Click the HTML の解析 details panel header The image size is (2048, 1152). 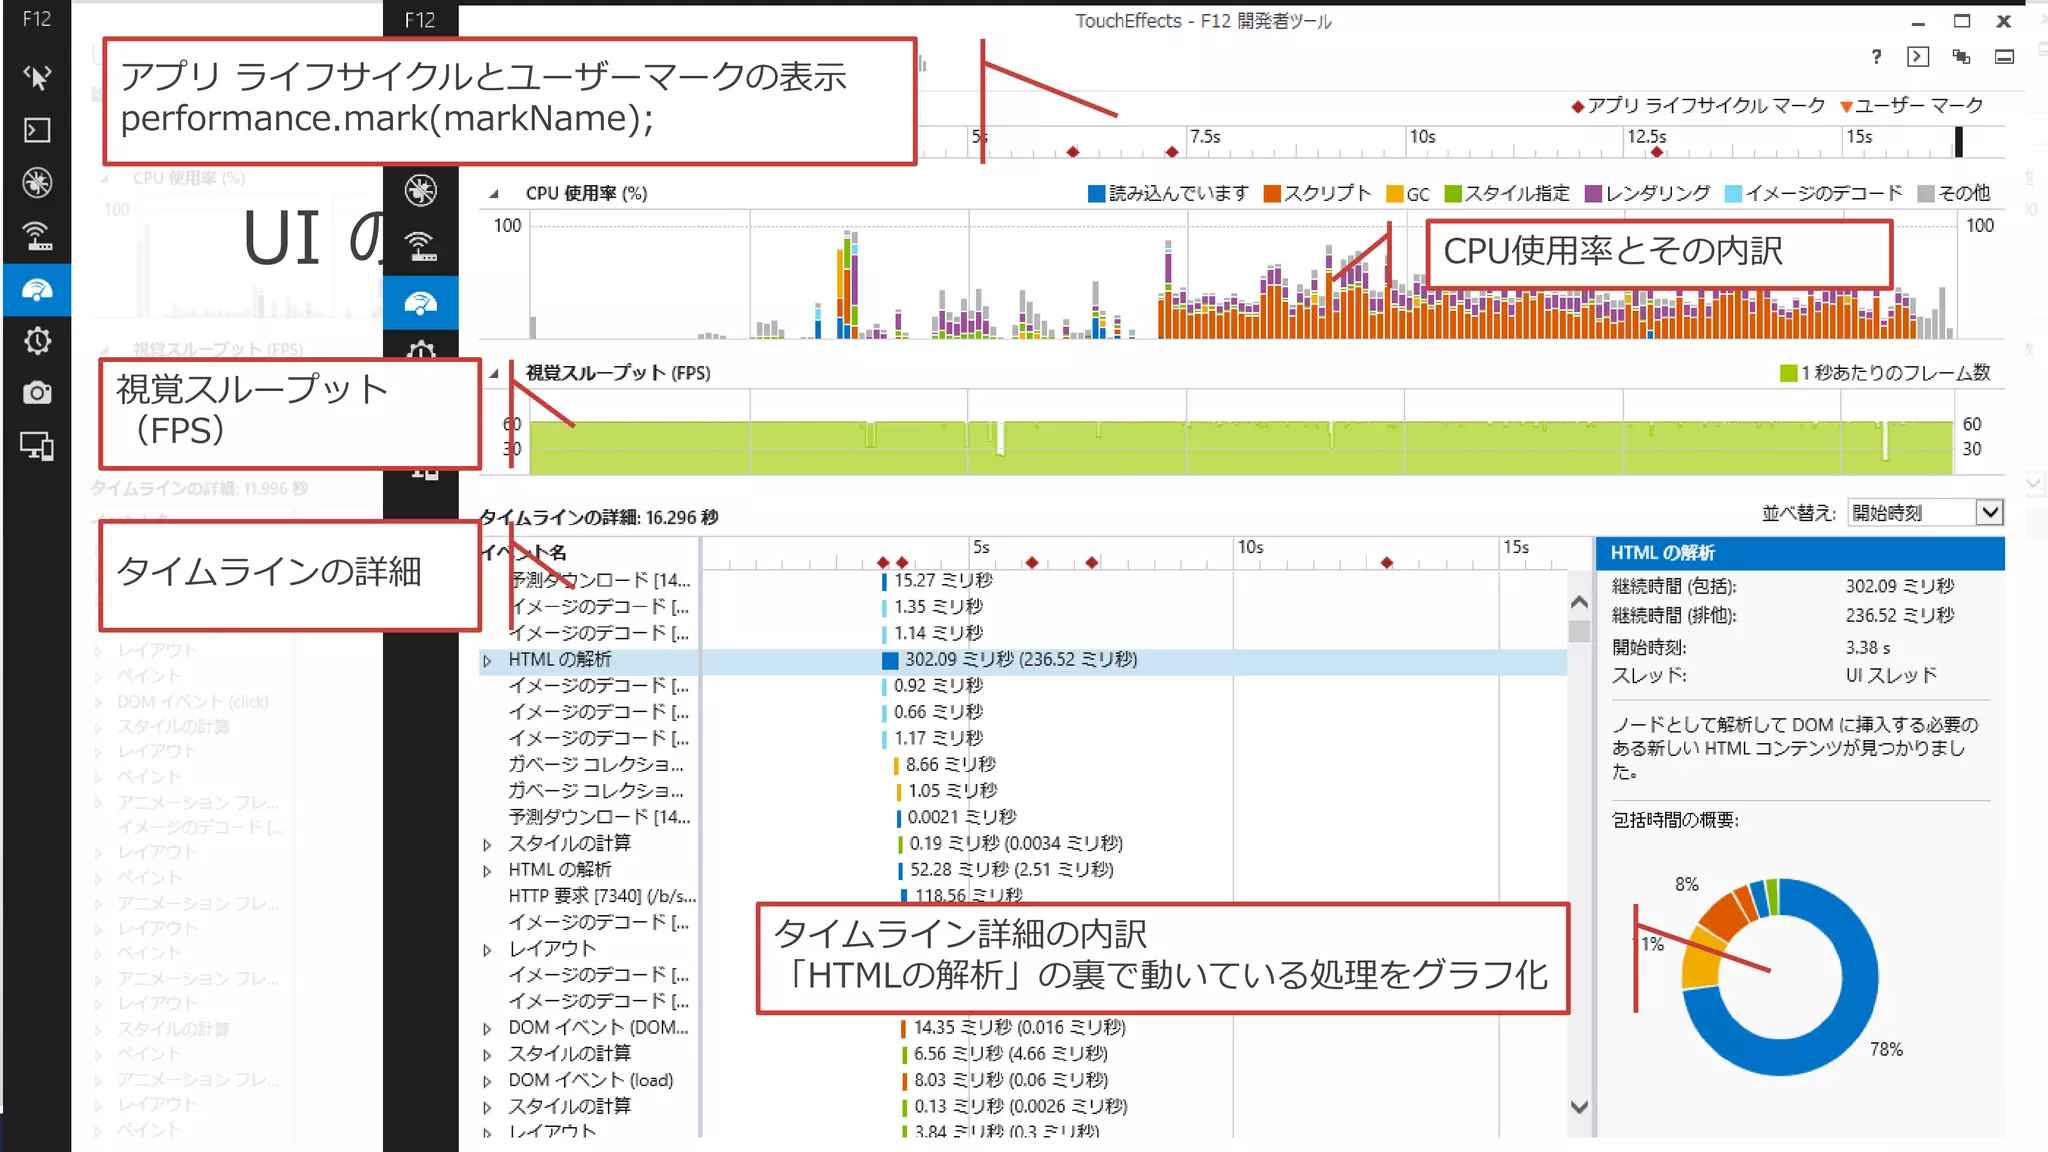pos(1800,553)
